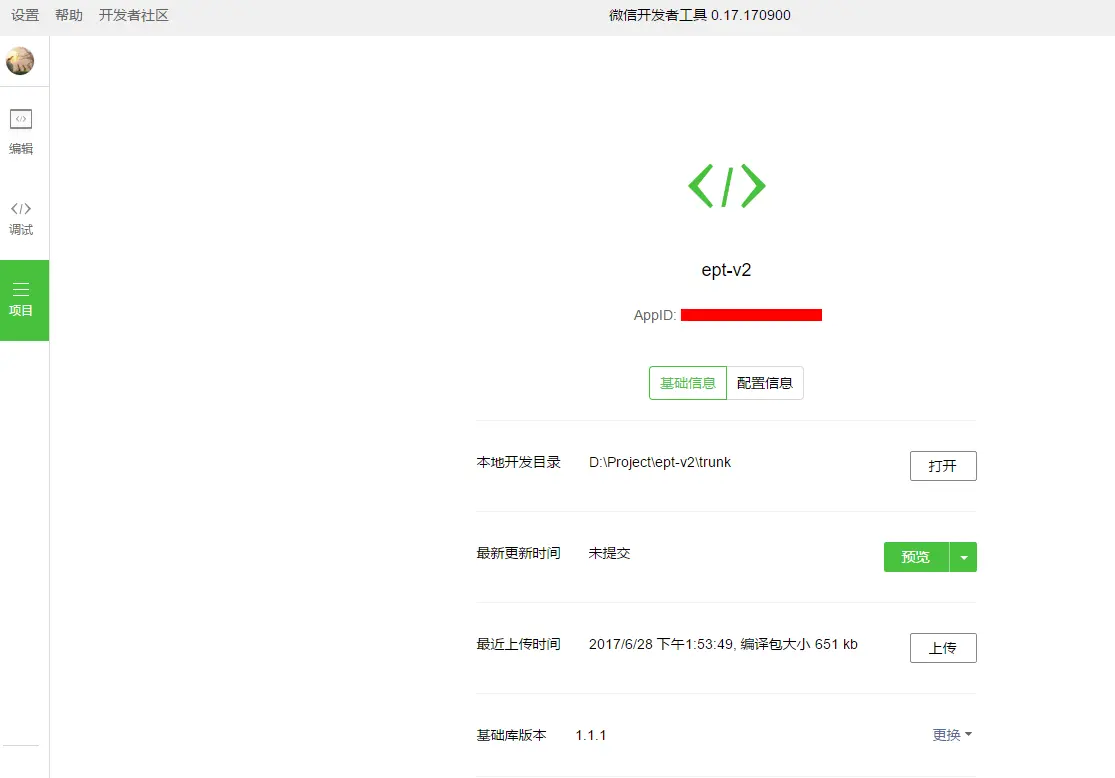Viewport: 1115px width, 778px height.
Task: Click the AppID label
Action: tap(655, 315)
